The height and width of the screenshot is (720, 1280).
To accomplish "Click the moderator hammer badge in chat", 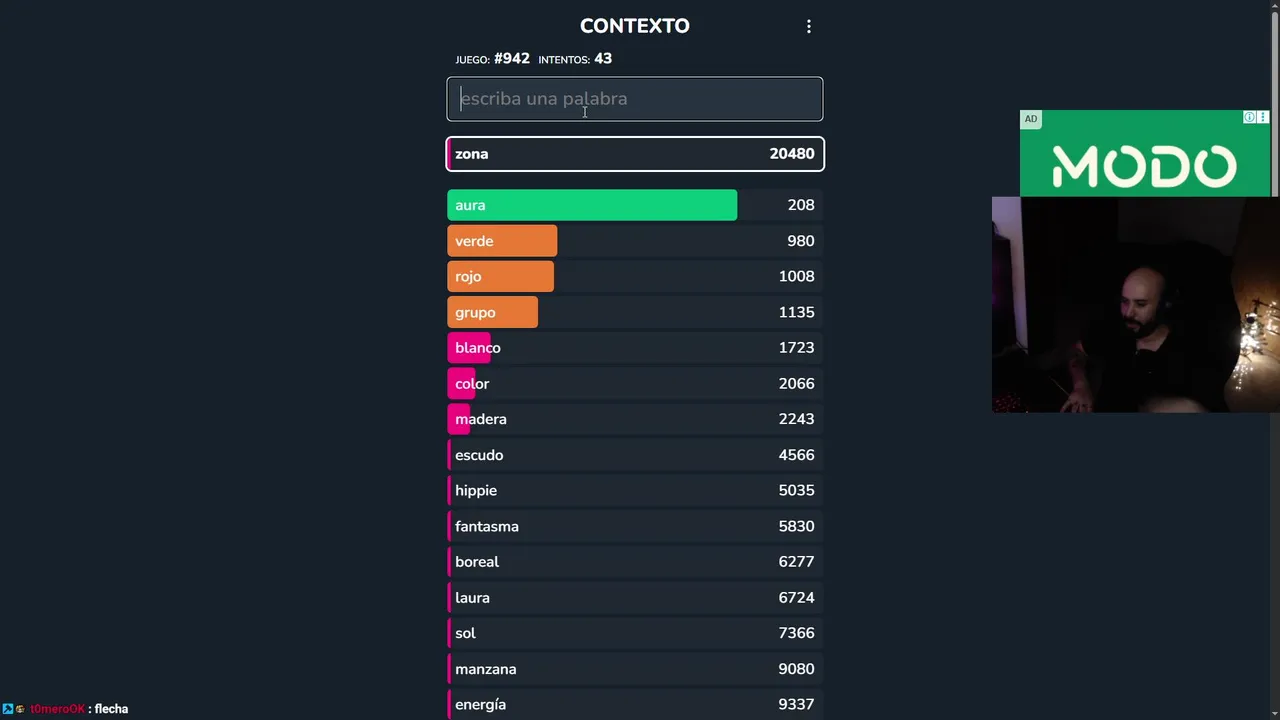I will (x=8, y=709).
